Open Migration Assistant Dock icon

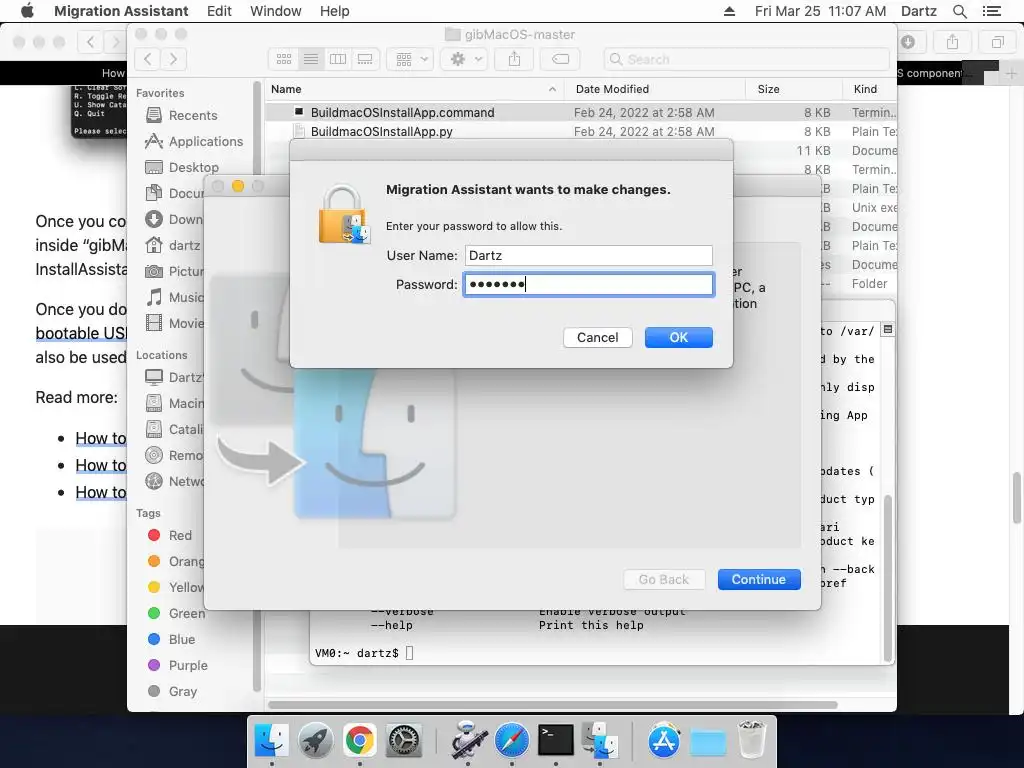pyautogui.click(x=600, y=741)
